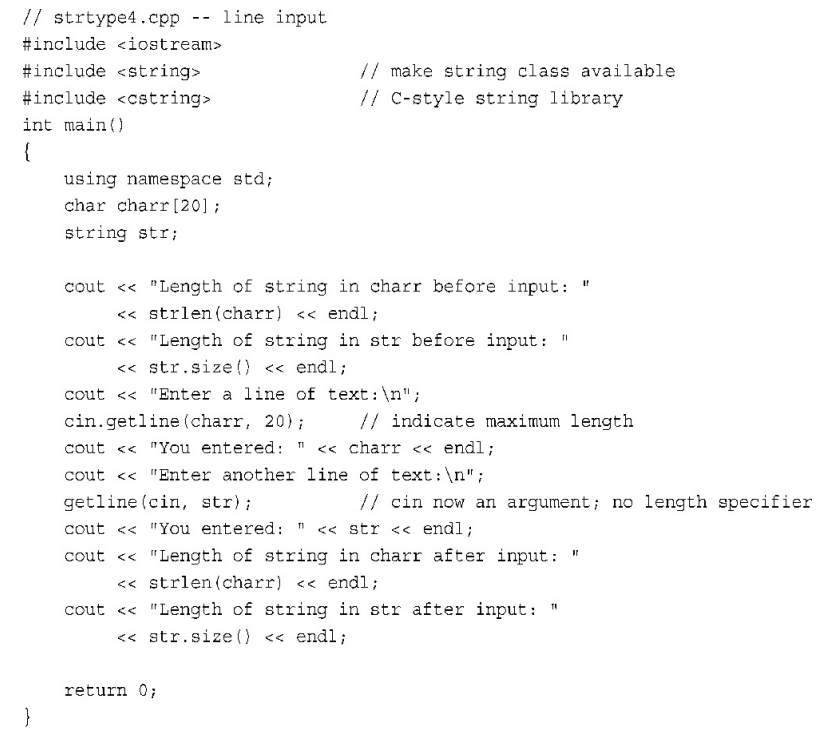Click the #include <string> directive

click(112, 71)
